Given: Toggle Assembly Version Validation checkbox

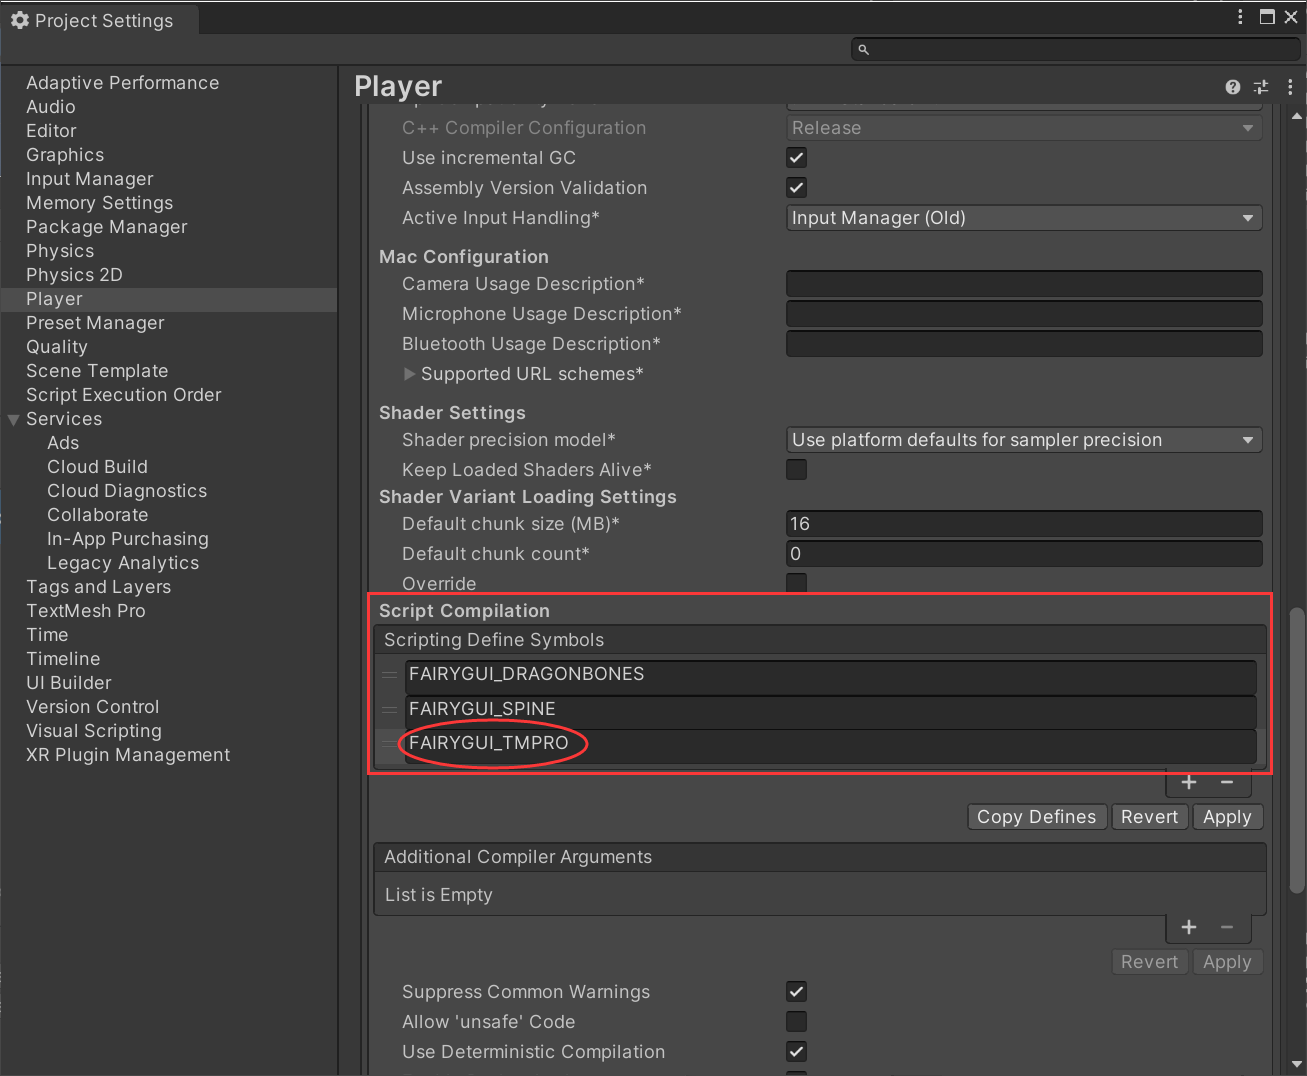Looking at the screenshot, I should point(796,188).
